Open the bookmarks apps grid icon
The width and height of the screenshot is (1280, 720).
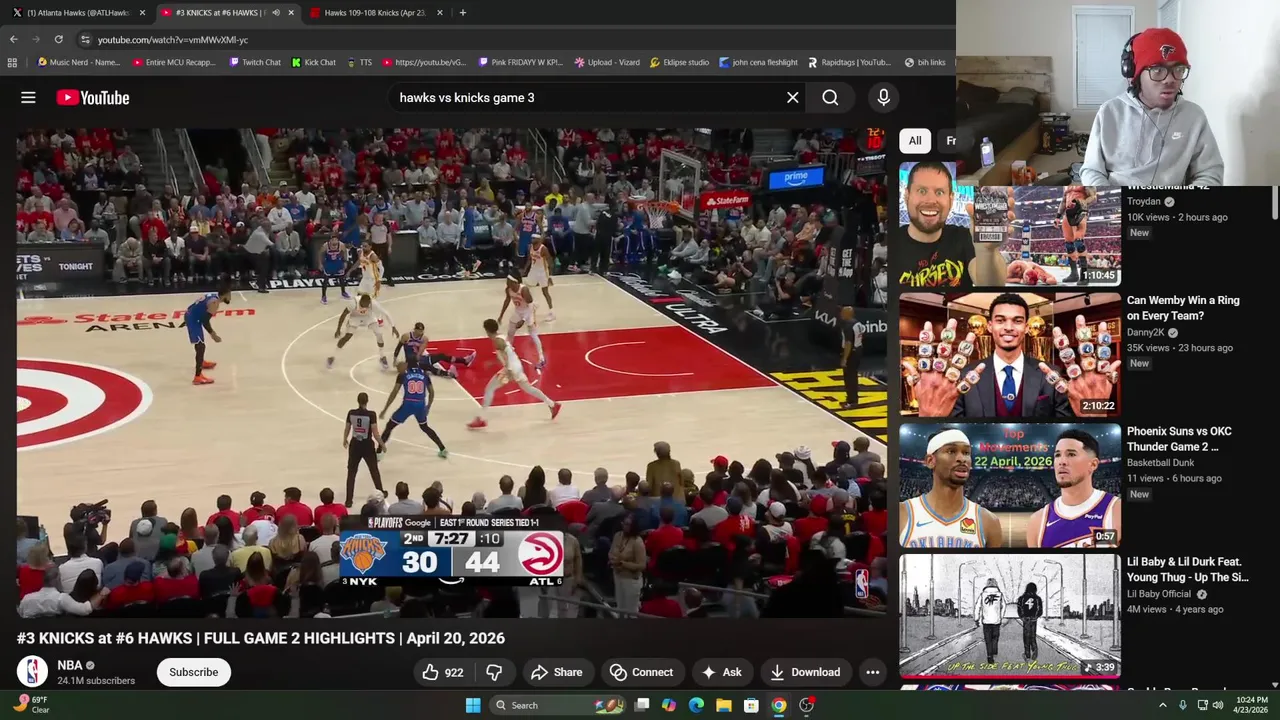click(x=12, y=62)
